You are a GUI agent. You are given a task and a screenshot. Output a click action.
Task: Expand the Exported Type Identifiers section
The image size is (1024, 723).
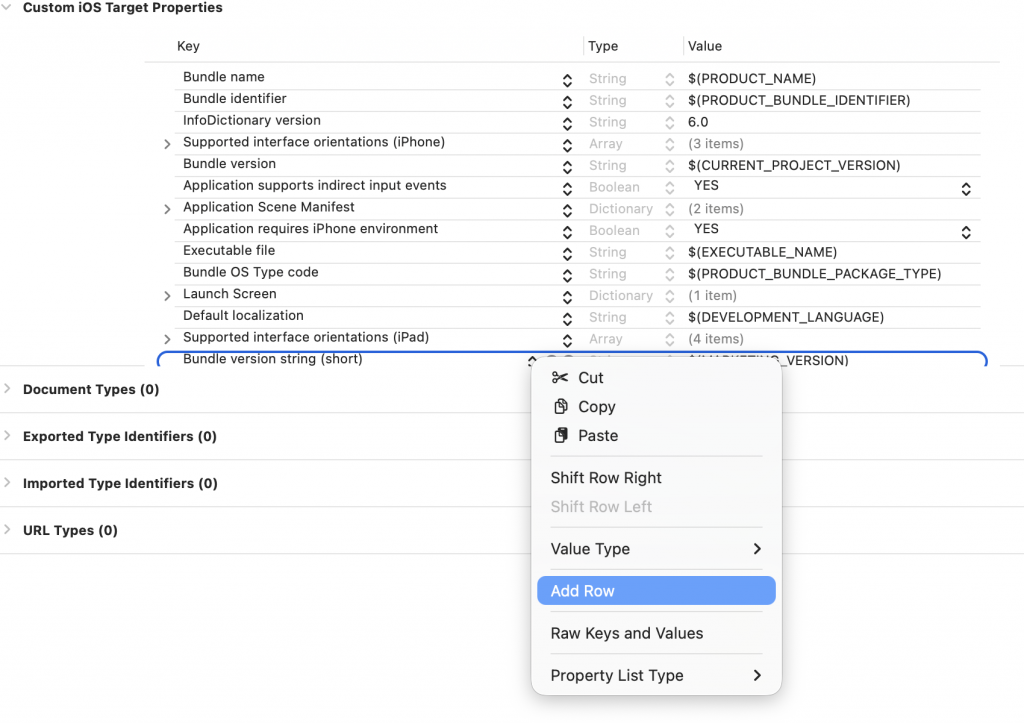pyautogui.click(x=9, y=436)
